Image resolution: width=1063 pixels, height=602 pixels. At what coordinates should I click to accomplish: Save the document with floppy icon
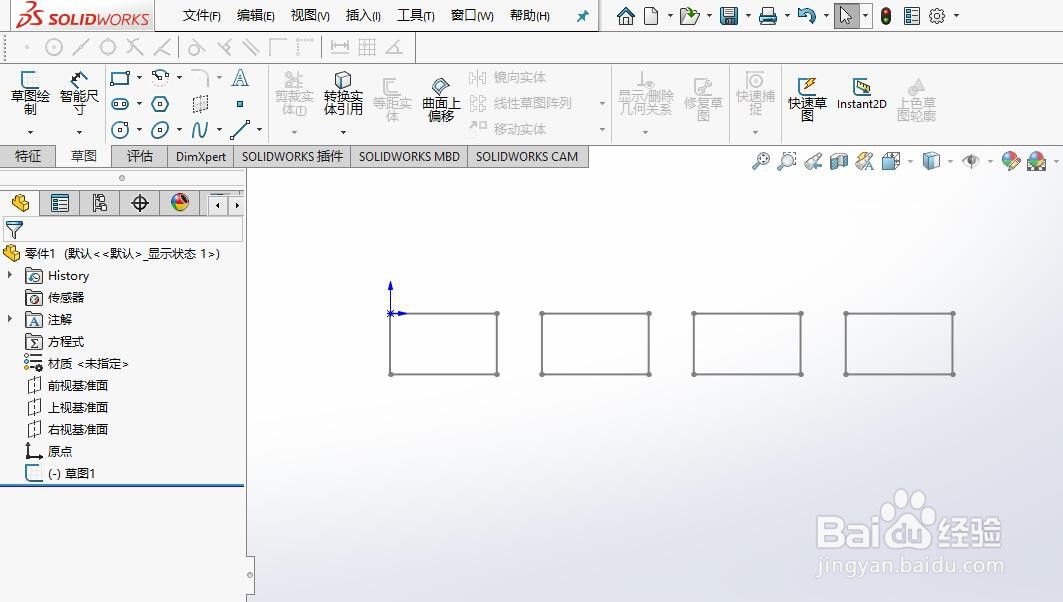click(x=729, y=16)
